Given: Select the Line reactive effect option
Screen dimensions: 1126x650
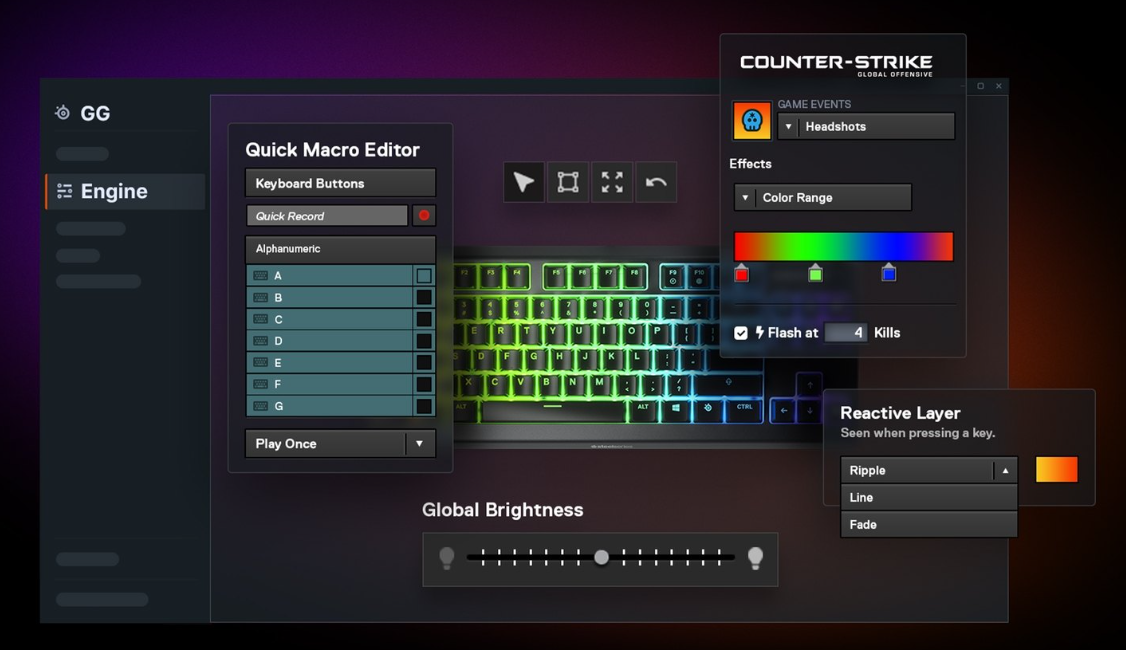Looking at the screenshot, I should 929,497.
